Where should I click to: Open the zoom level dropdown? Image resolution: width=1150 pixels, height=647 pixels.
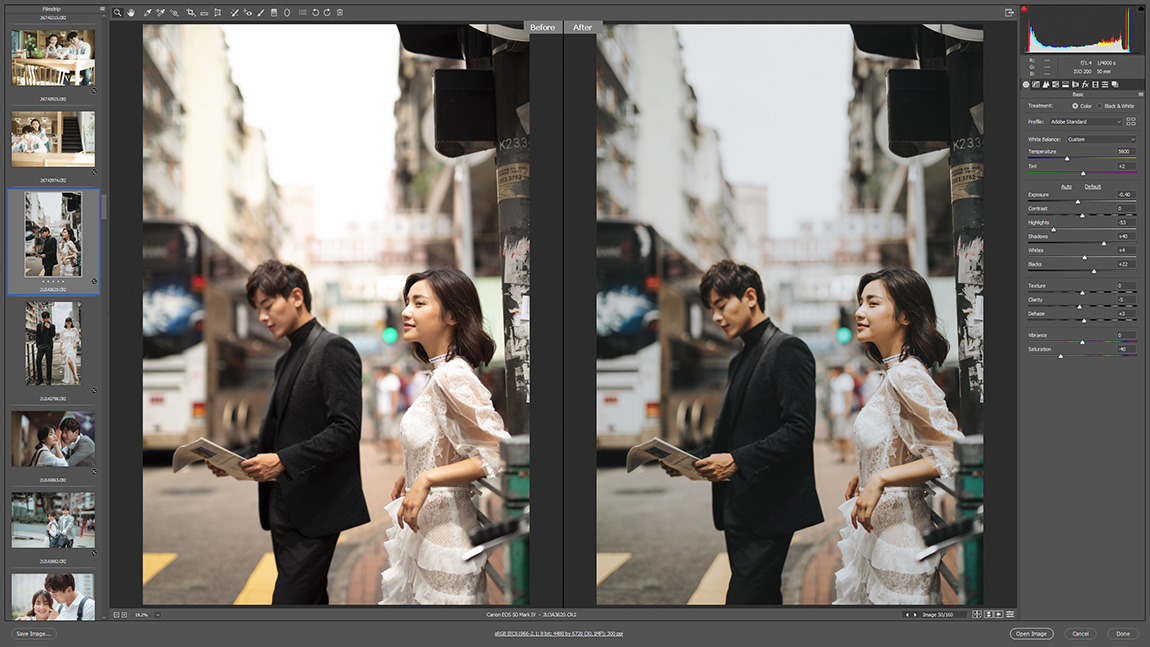(x=157, y=614)
